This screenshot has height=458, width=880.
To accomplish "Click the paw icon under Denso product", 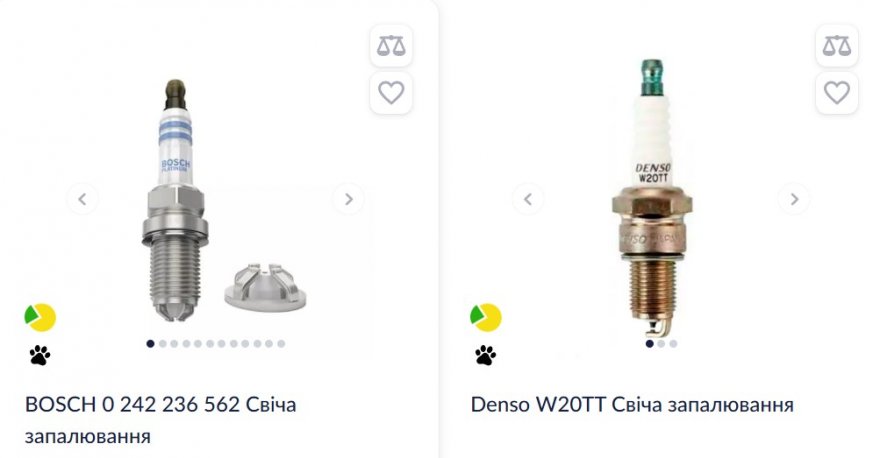I will 485,355.
